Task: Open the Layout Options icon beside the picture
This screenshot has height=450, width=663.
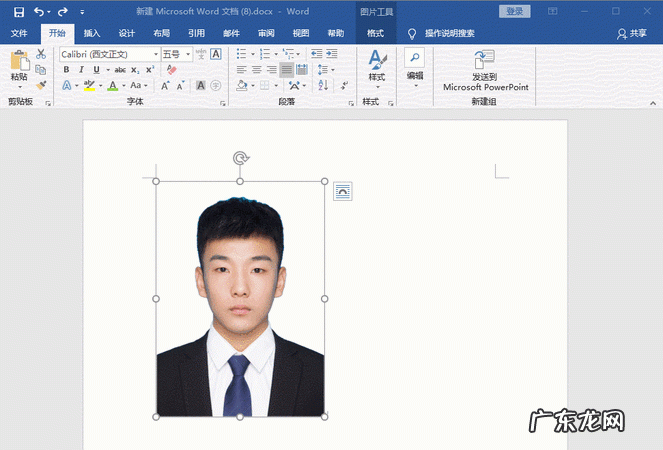Action: click(x=343, y=191)
